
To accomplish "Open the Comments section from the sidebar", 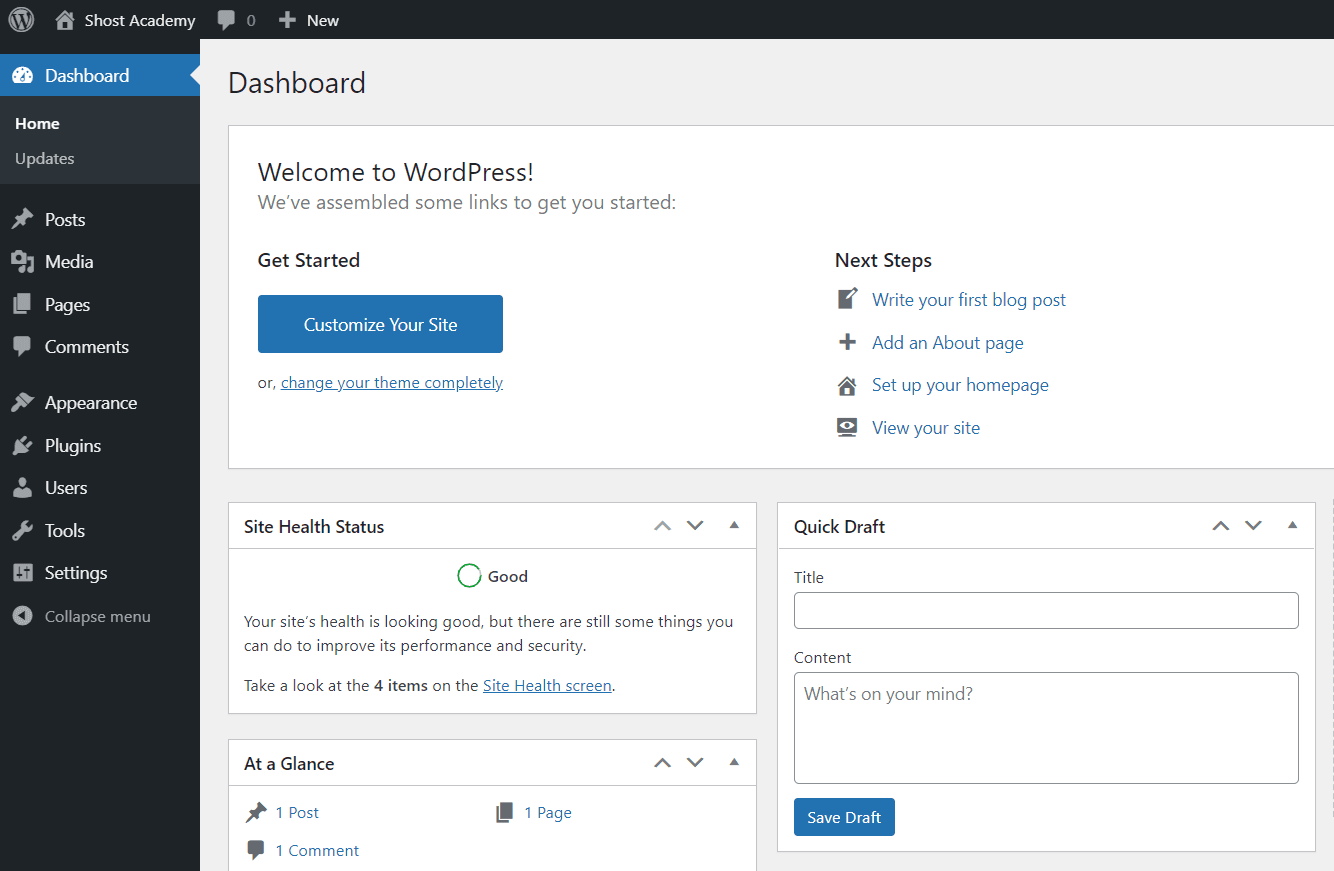I will tap(85, 346).
